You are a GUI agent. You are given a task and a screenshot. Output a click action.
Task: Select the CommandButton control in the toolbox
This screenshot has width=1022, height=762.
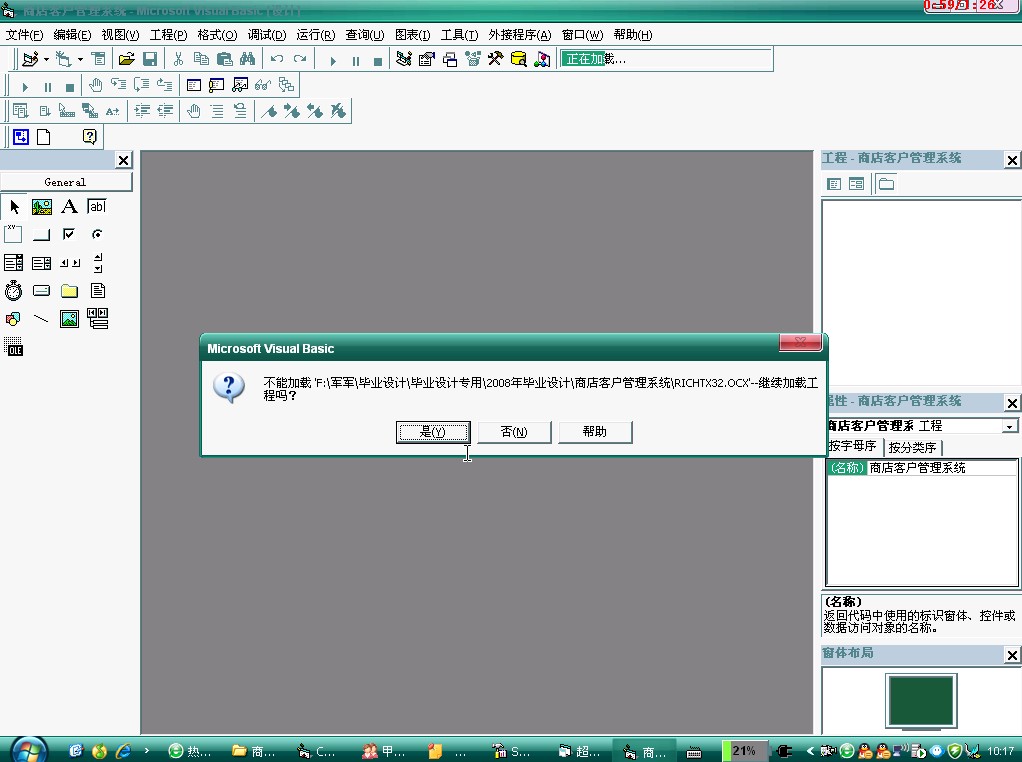tap(42, 235)
